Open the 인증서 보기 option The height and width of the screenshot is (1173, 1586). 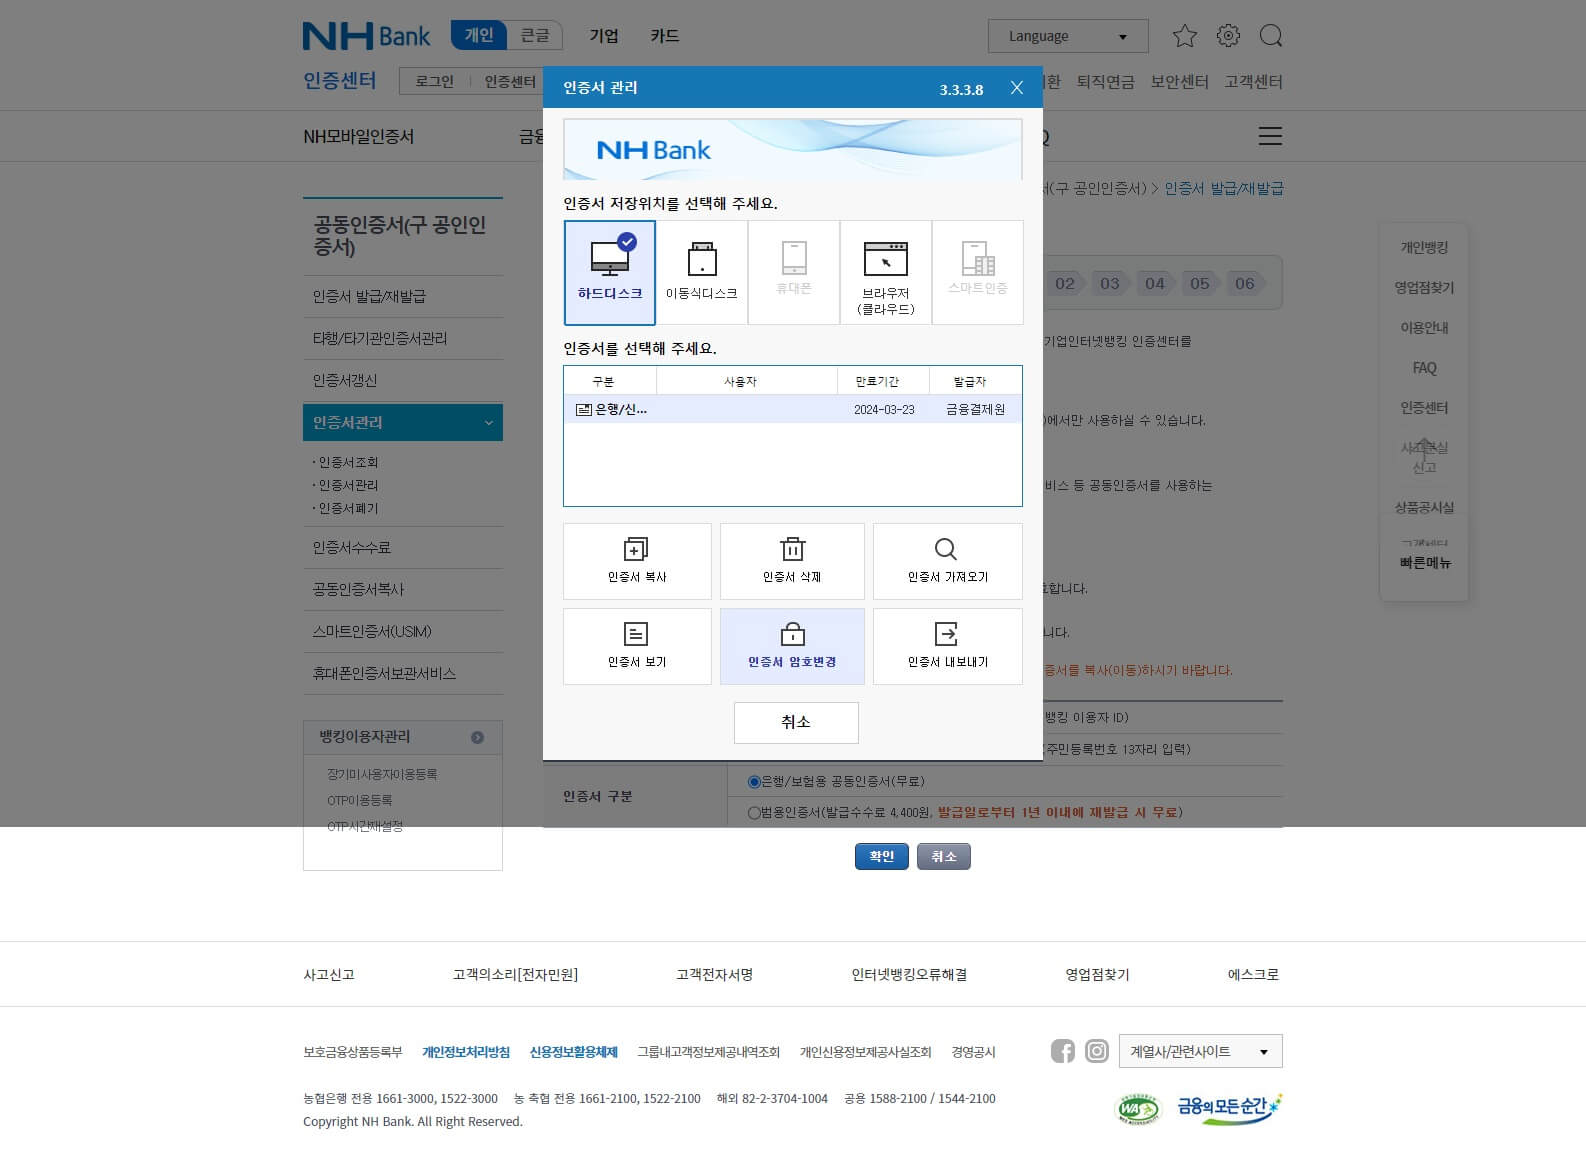pyautogui.click(x=637, y=646)
